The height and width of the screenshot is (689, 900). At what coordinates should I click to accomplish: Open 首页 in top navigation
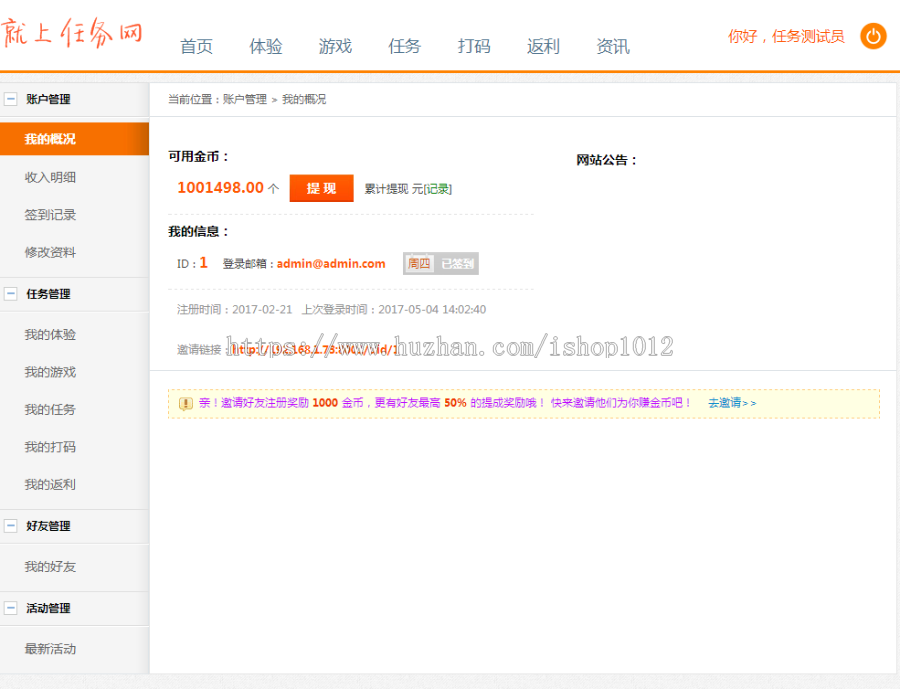[x=196, y=46]
